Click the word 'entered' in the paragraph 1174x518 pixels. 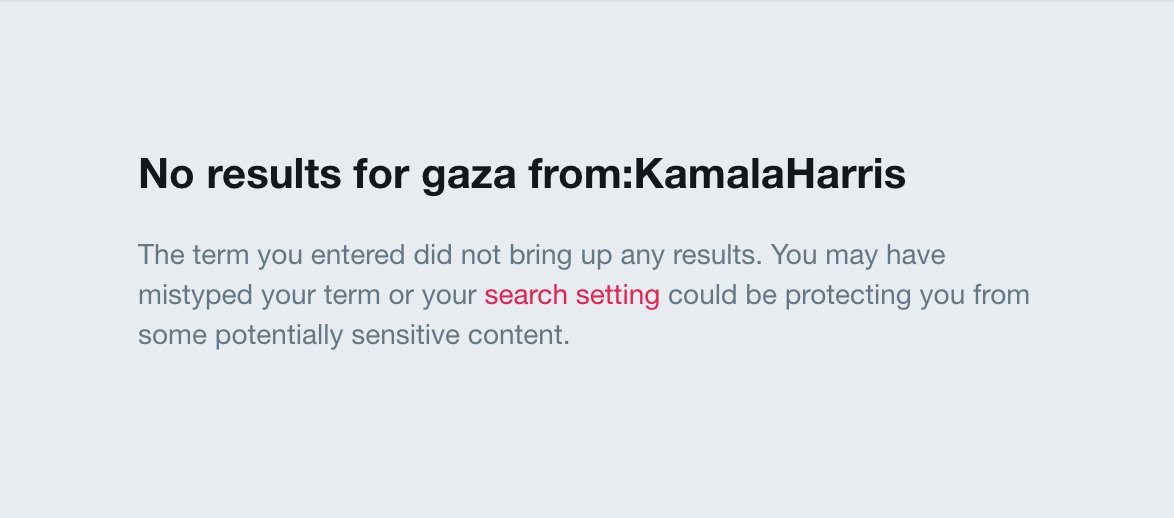358,255
